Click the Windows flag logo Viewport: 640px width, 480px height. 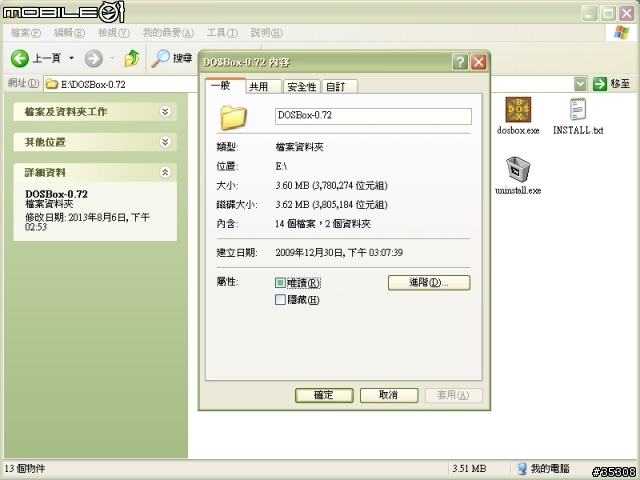621,33
